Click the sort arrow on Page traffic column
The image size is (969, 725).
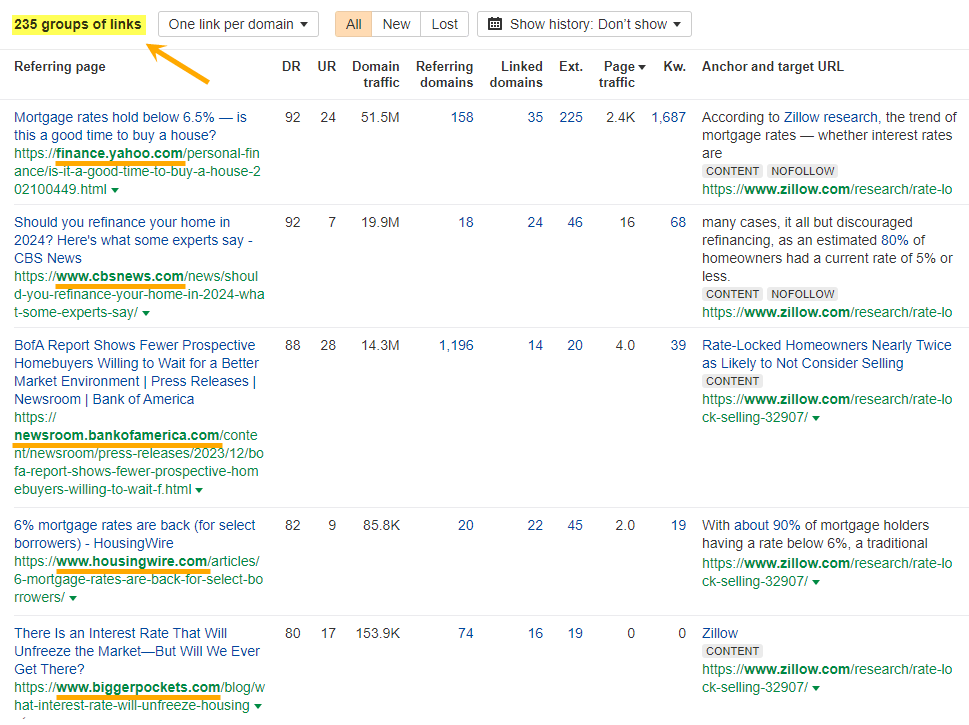point(641,66)
